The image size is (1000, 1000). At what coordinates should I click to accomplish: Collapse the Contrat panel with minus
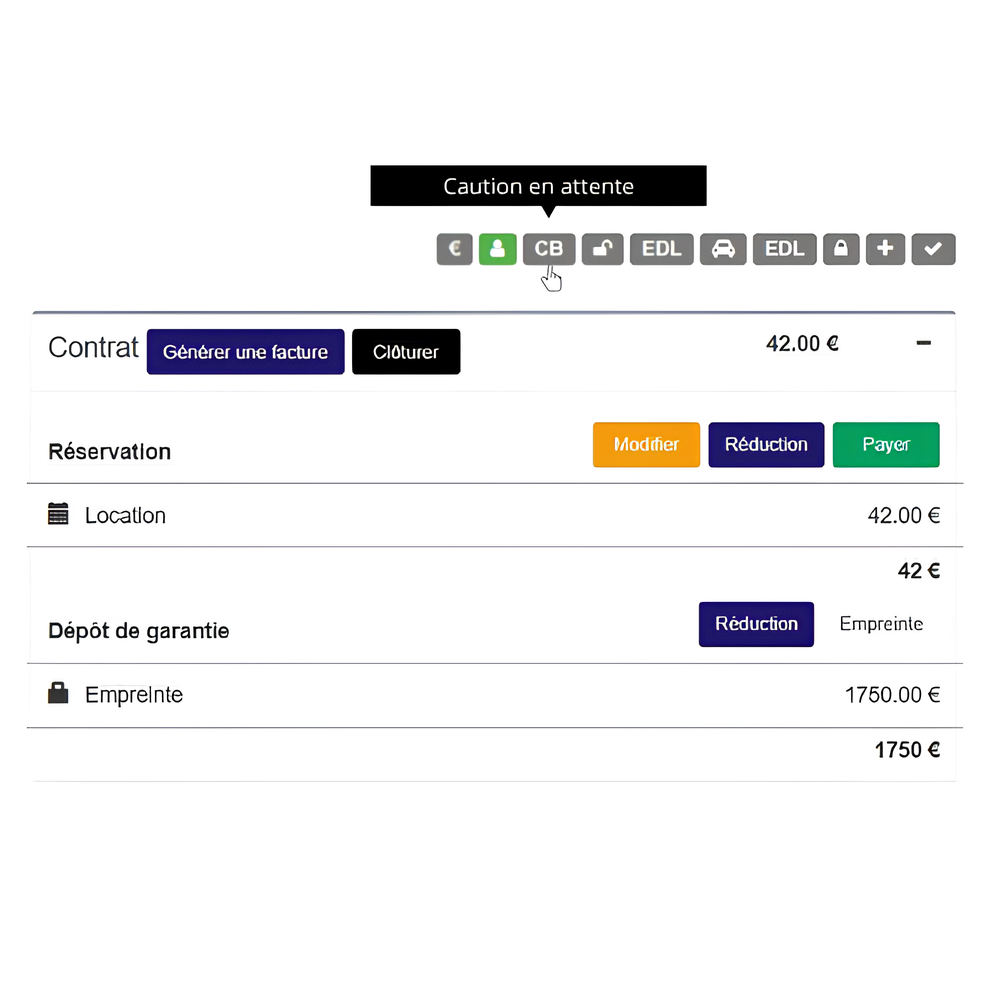click(x=923, y=343)
